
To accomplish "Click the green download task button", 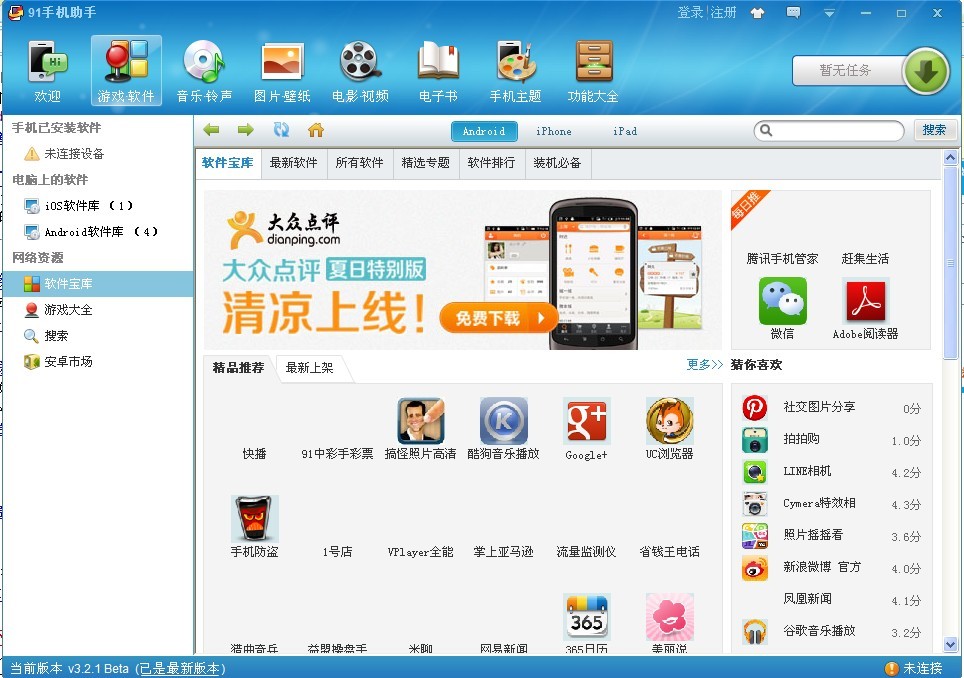I will pyautogui.click(x=926, y=71).
